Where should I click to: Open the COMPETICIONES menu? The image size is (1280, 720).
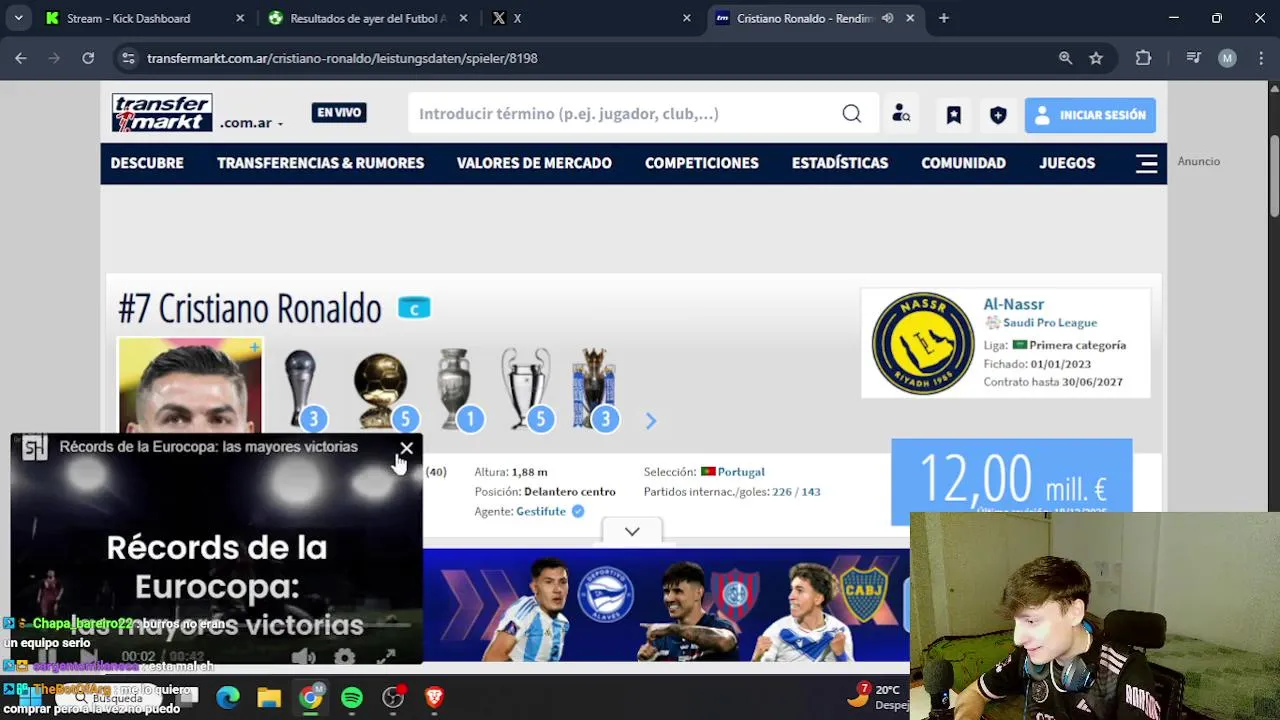coord(702,163)
